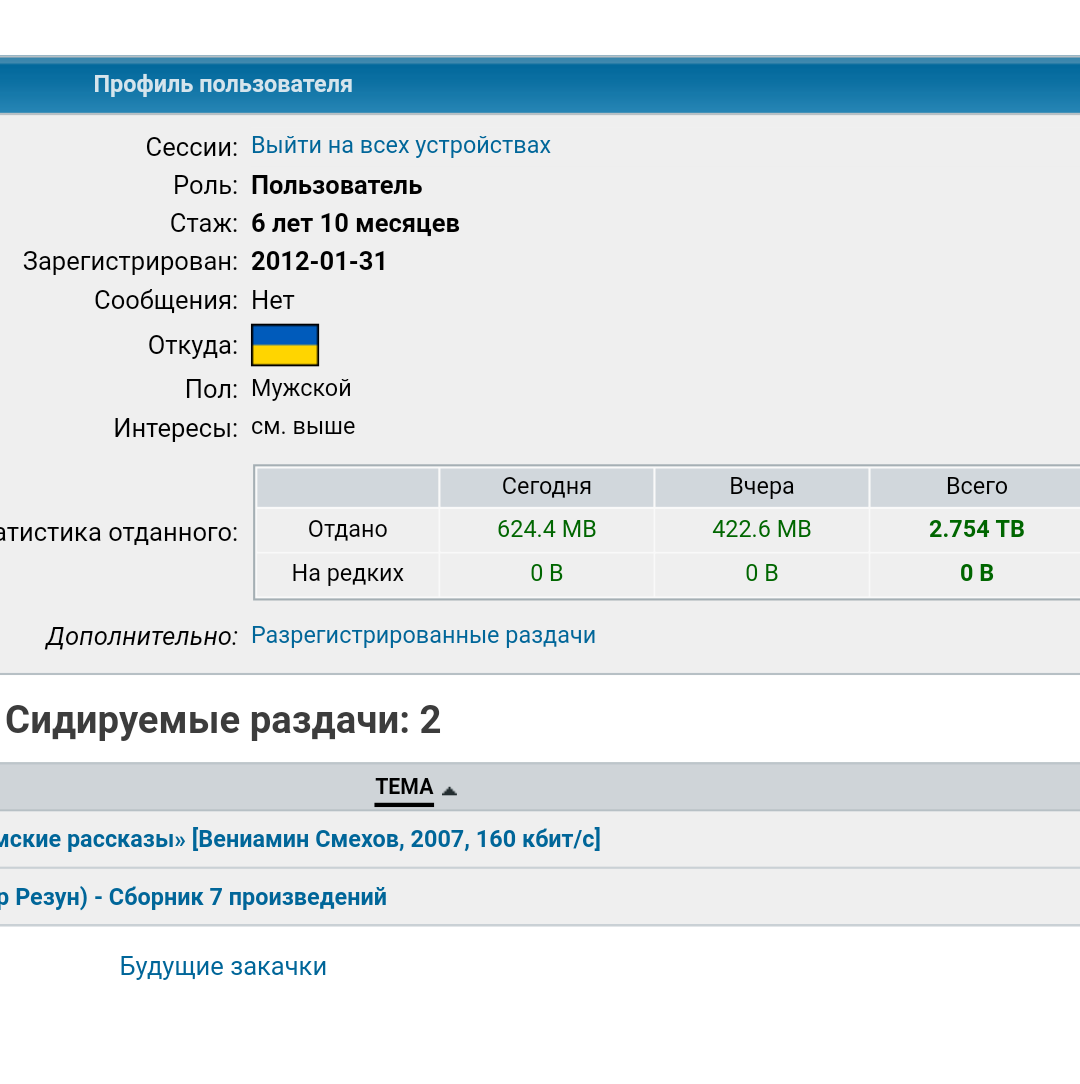Click the 'Отдано' row label
Image resolution: width=1080 pixels, height=1084 pixels.
click(347, 529)
